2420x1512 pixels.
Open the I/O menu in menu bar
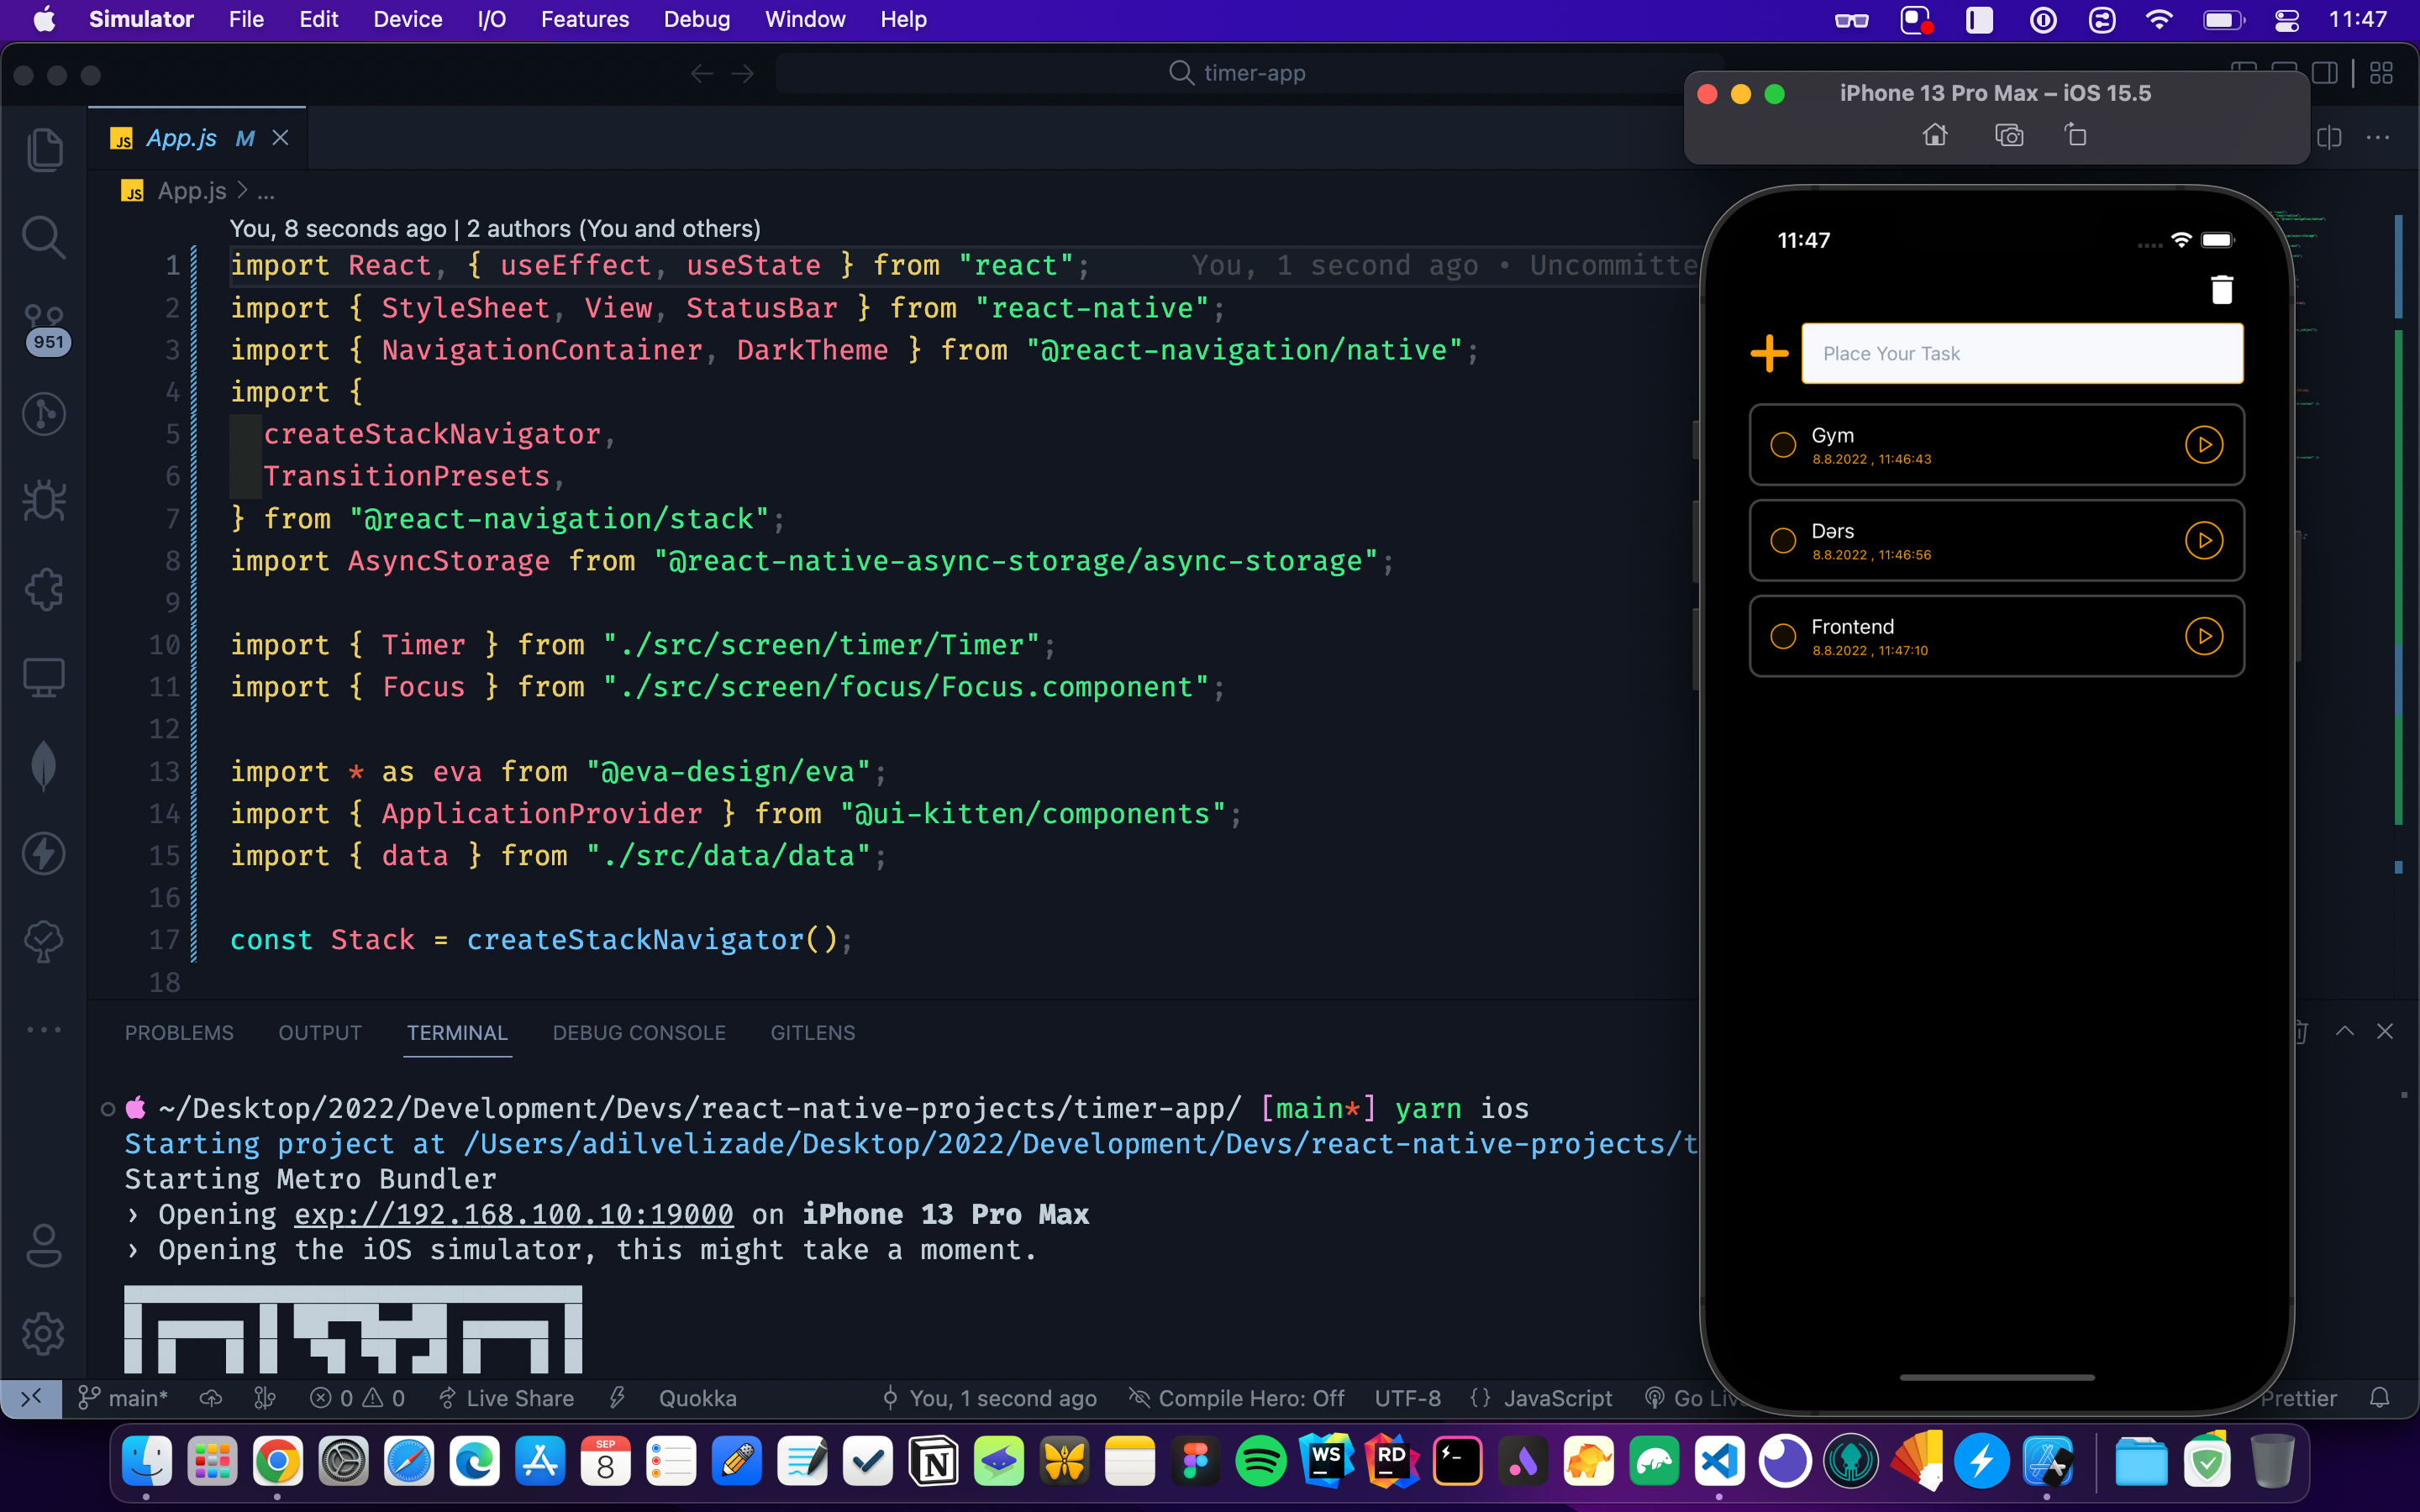(x=491, y=19)
